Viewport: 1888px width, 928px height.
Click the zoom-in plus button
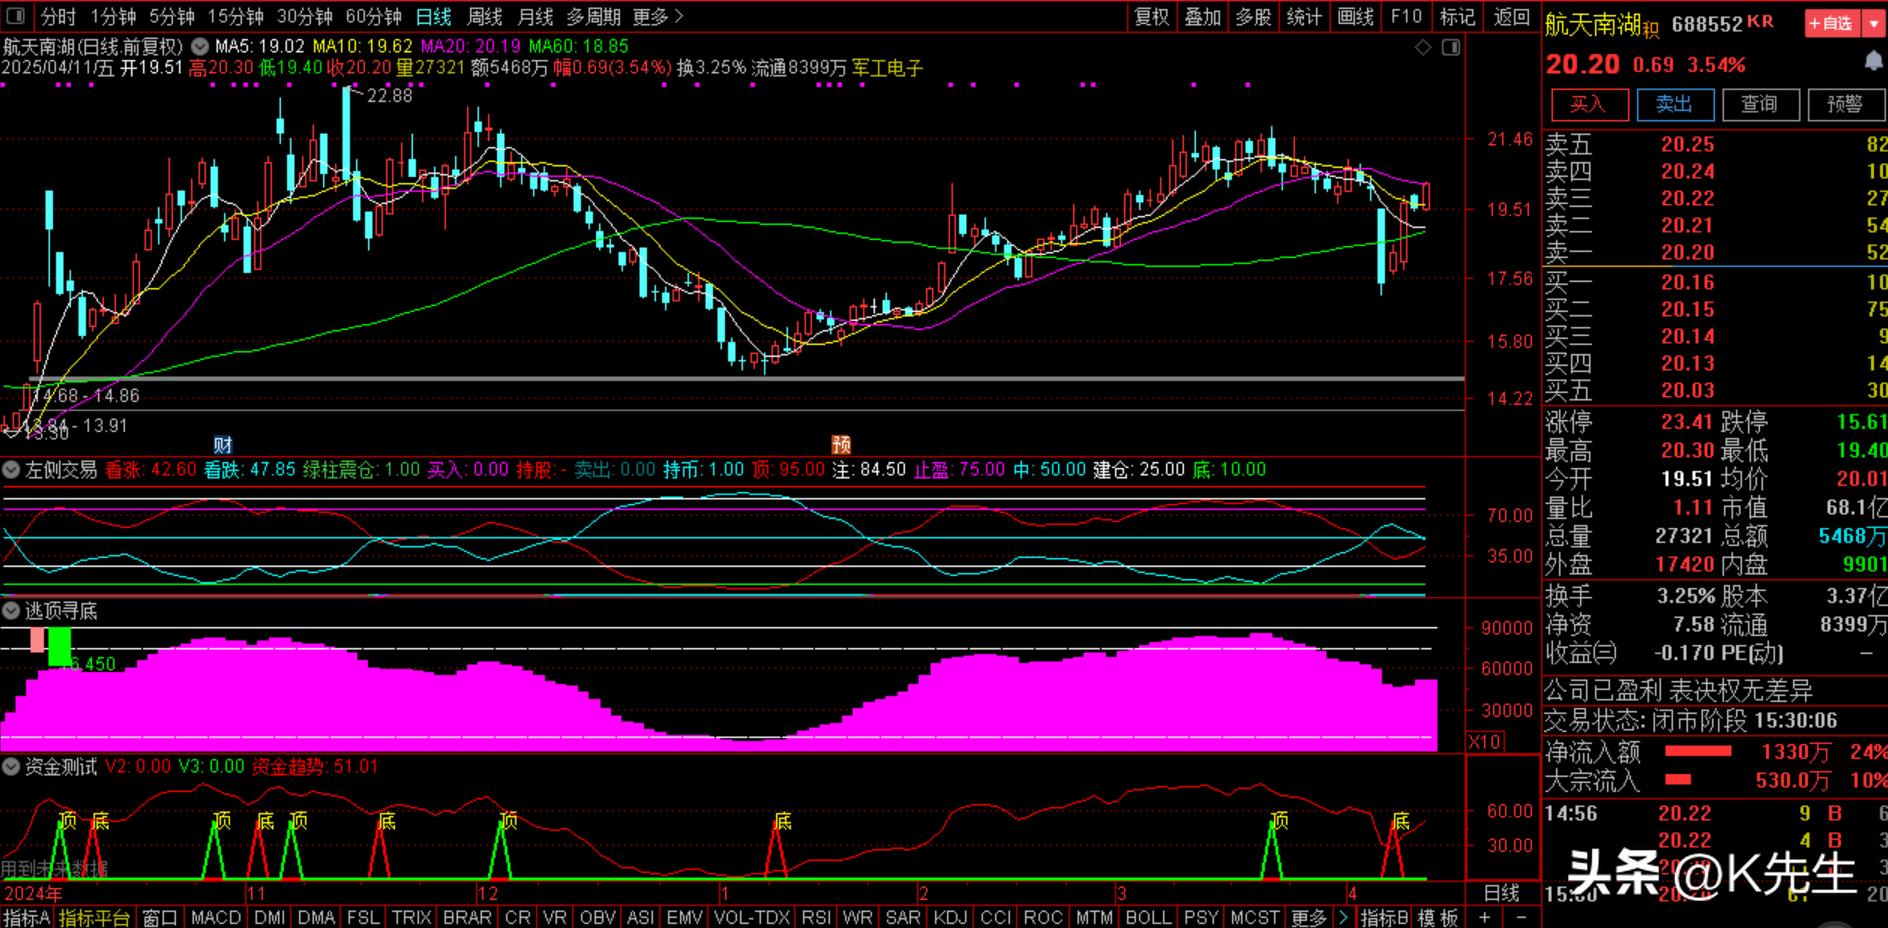coord(1485,917)
